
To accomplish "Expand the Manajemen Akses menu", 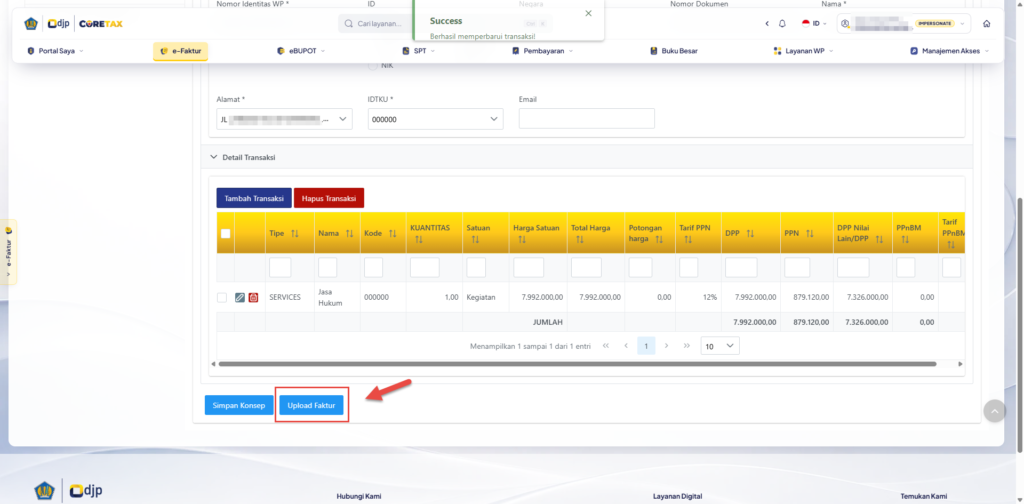I will [950, 51].
